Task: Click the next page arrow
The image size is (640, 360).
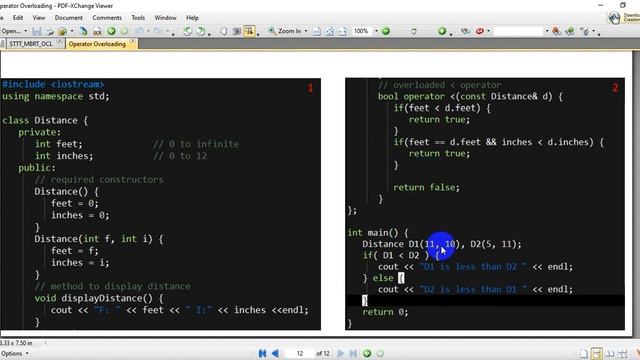Action: pyautogui.click(x=340, y=353)
